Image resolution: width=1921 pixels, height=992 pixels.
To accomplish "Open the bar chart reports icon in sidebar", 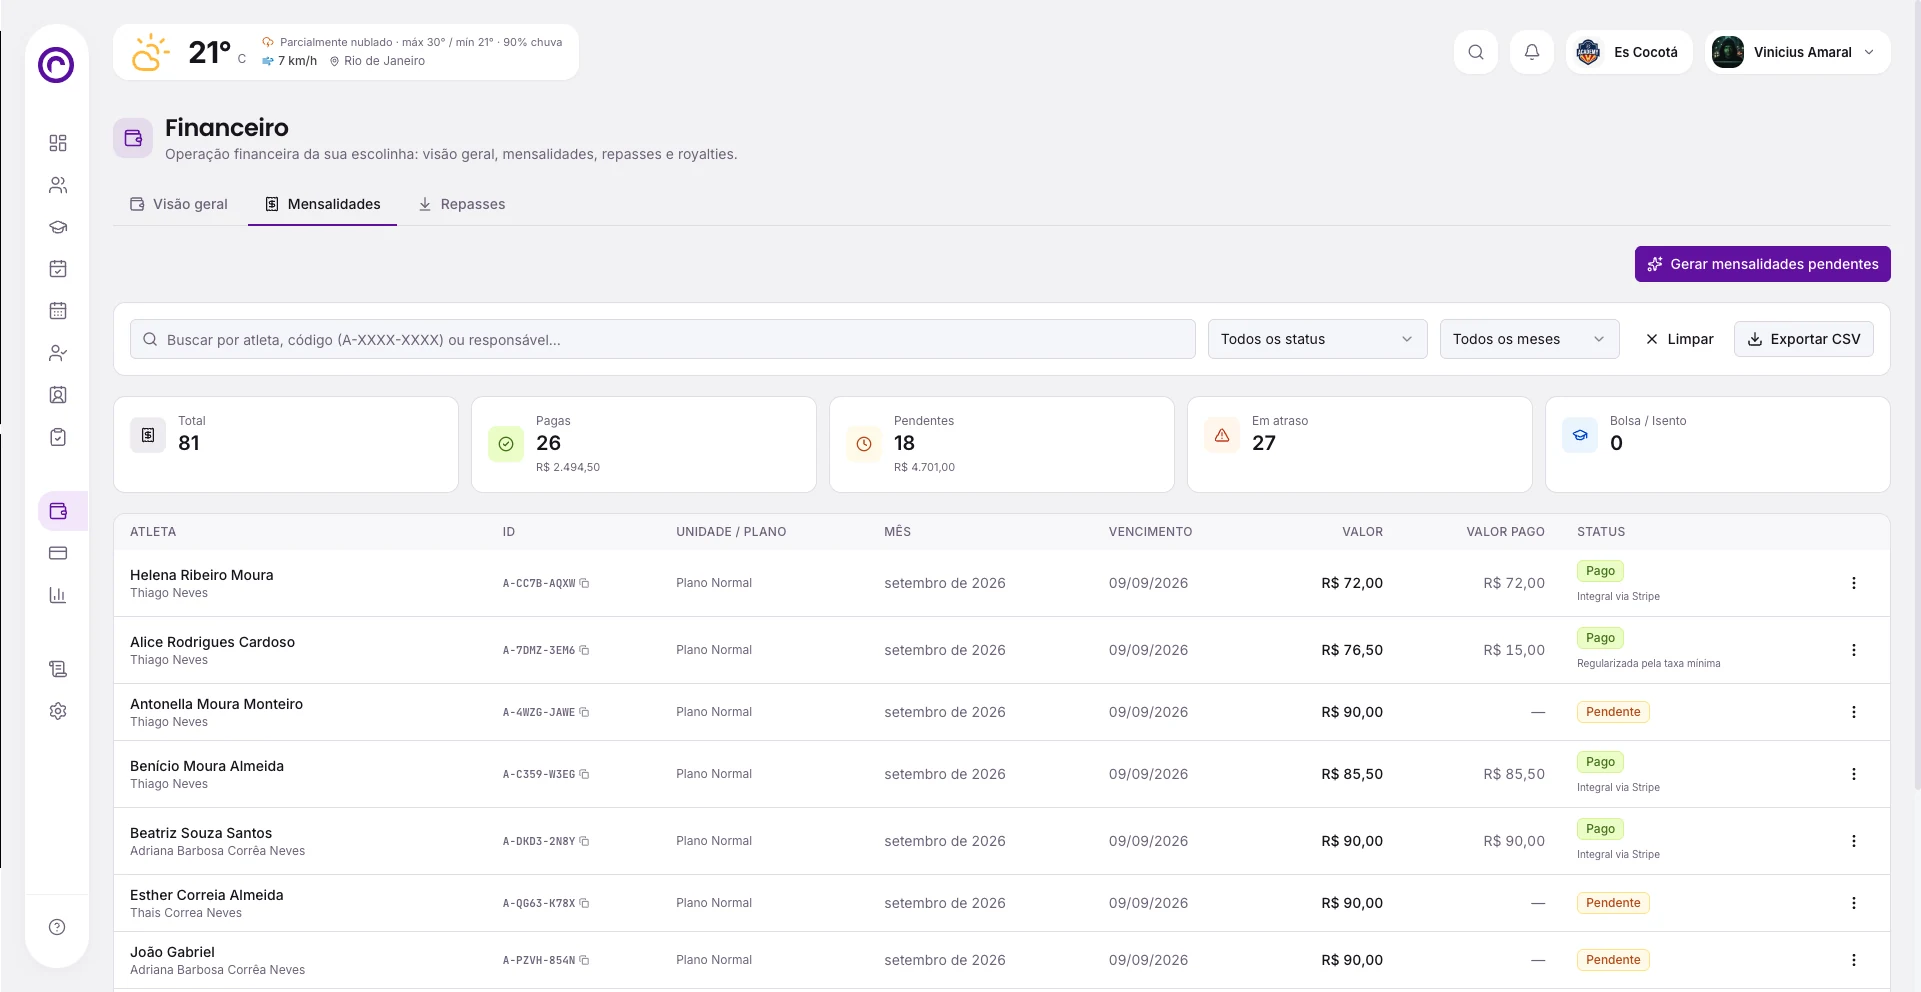I will coord(58,595).
